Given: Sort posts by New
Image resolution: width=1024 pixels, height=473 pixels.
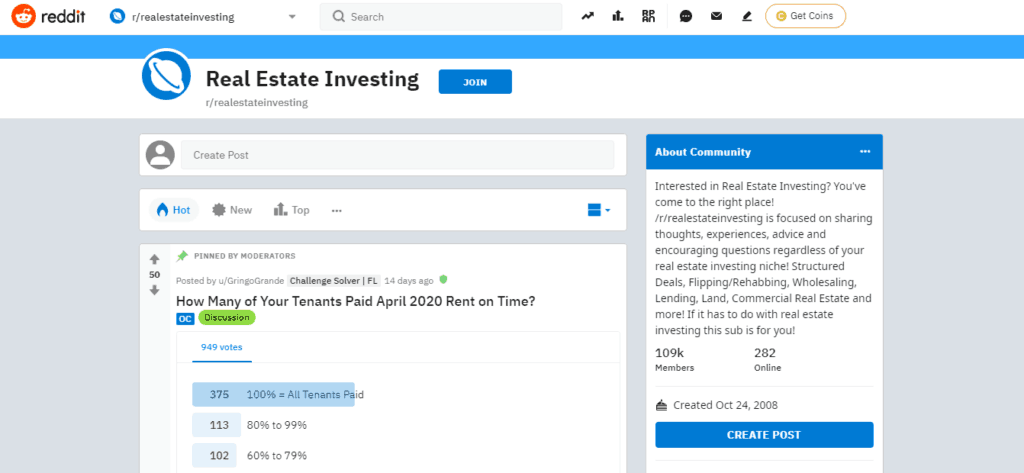Looking at the screenshot, I should (232, 210).
